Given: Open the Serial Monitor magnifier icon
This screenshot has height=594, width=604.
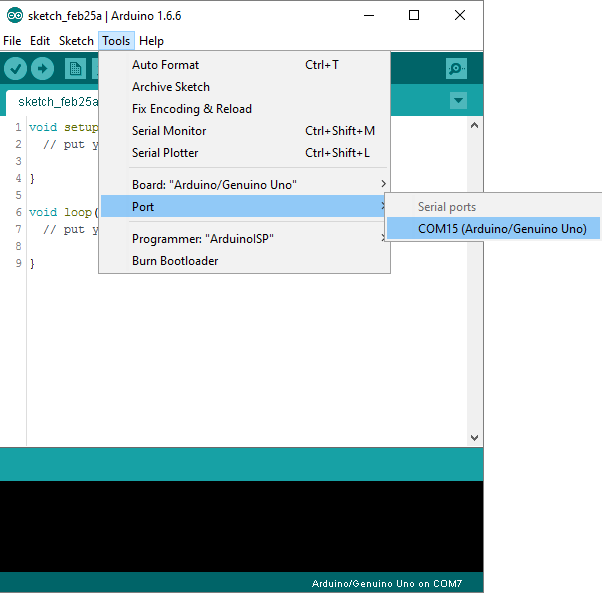Looking at the screenshot, I should point(456,69).
